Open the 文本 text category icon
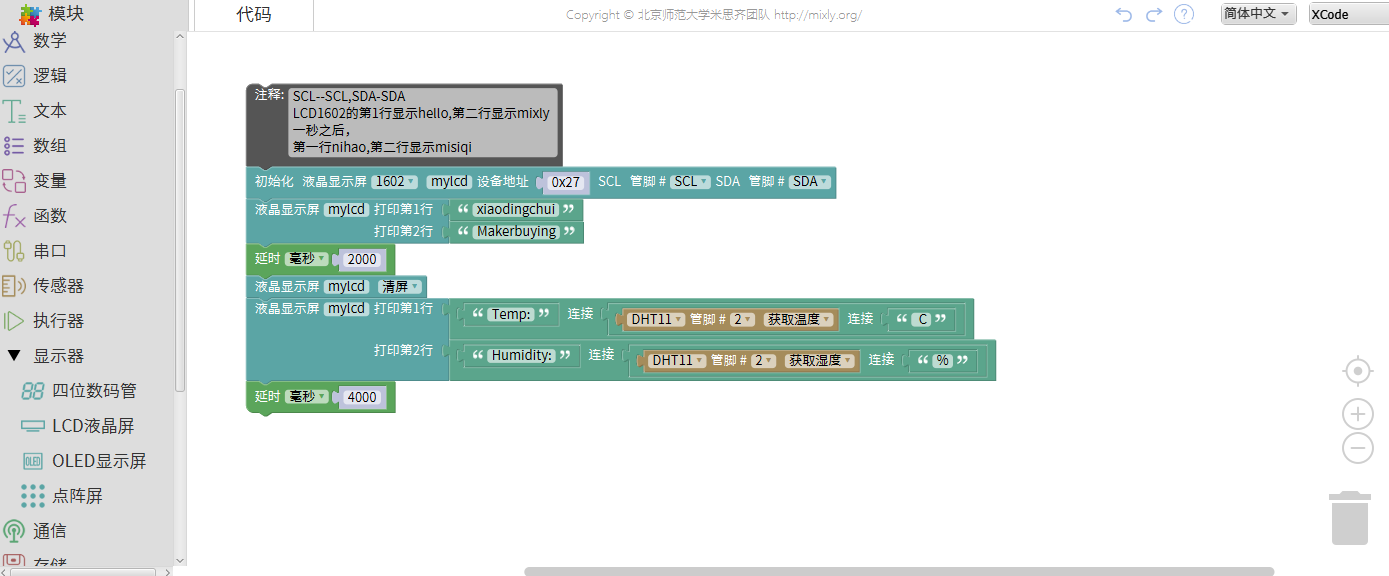This screenshot has width=1389, height=576. point(14,111)
